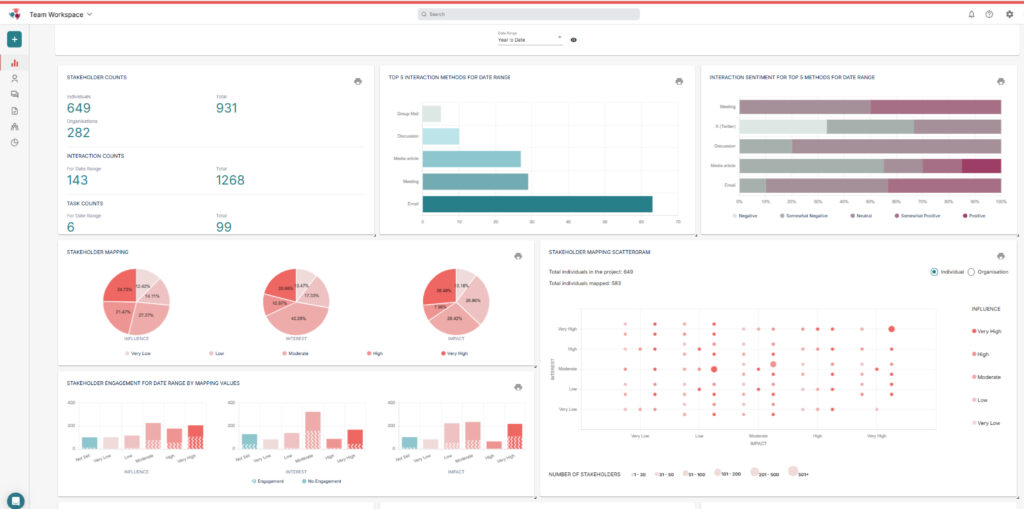Open the document sidebar icon
The height and width of the screenshot is (509, 1024).
point(14,110)
